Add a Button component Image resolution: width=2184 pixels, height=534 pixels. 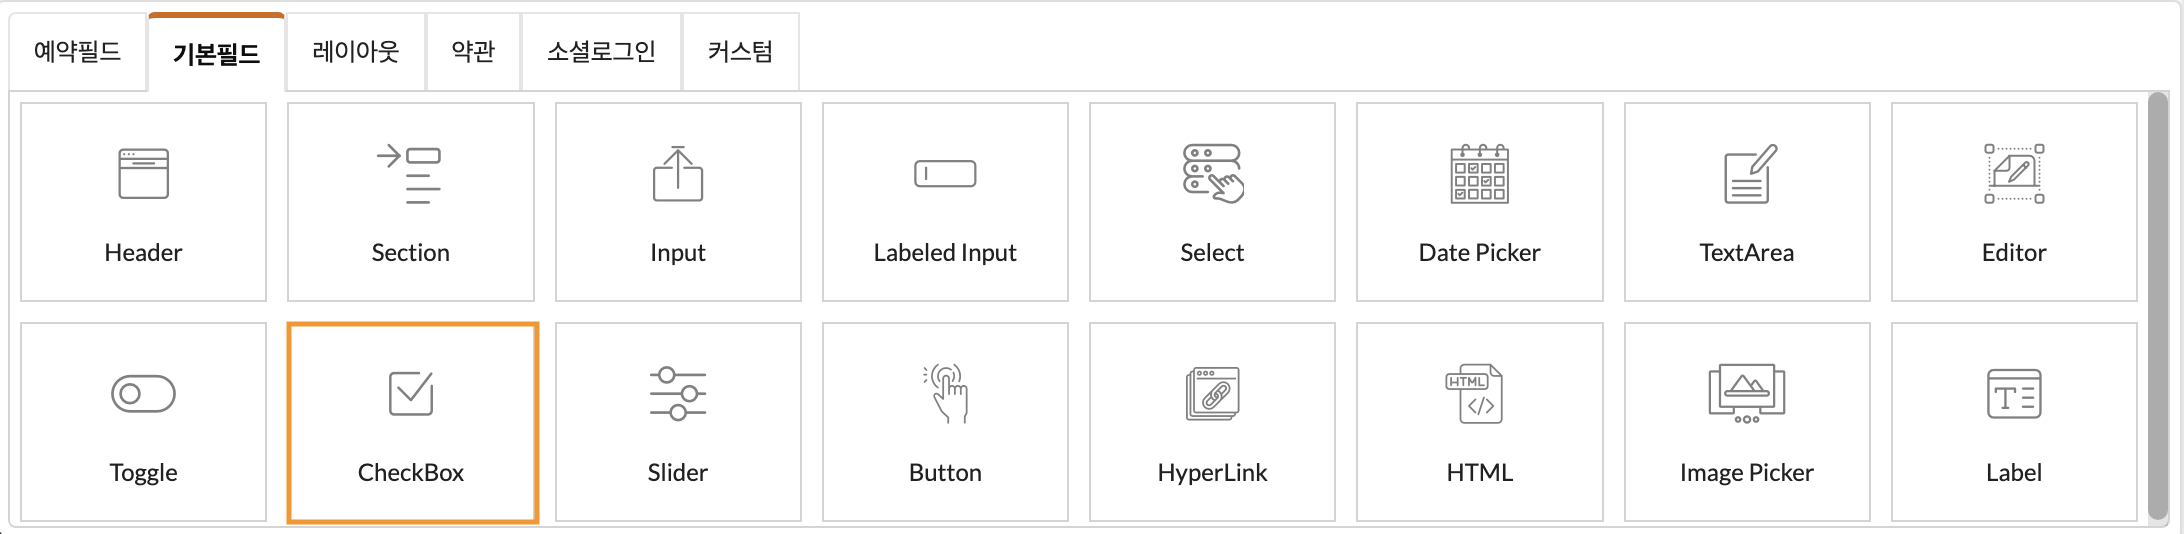pyautogui.click(x=945, y=422)
